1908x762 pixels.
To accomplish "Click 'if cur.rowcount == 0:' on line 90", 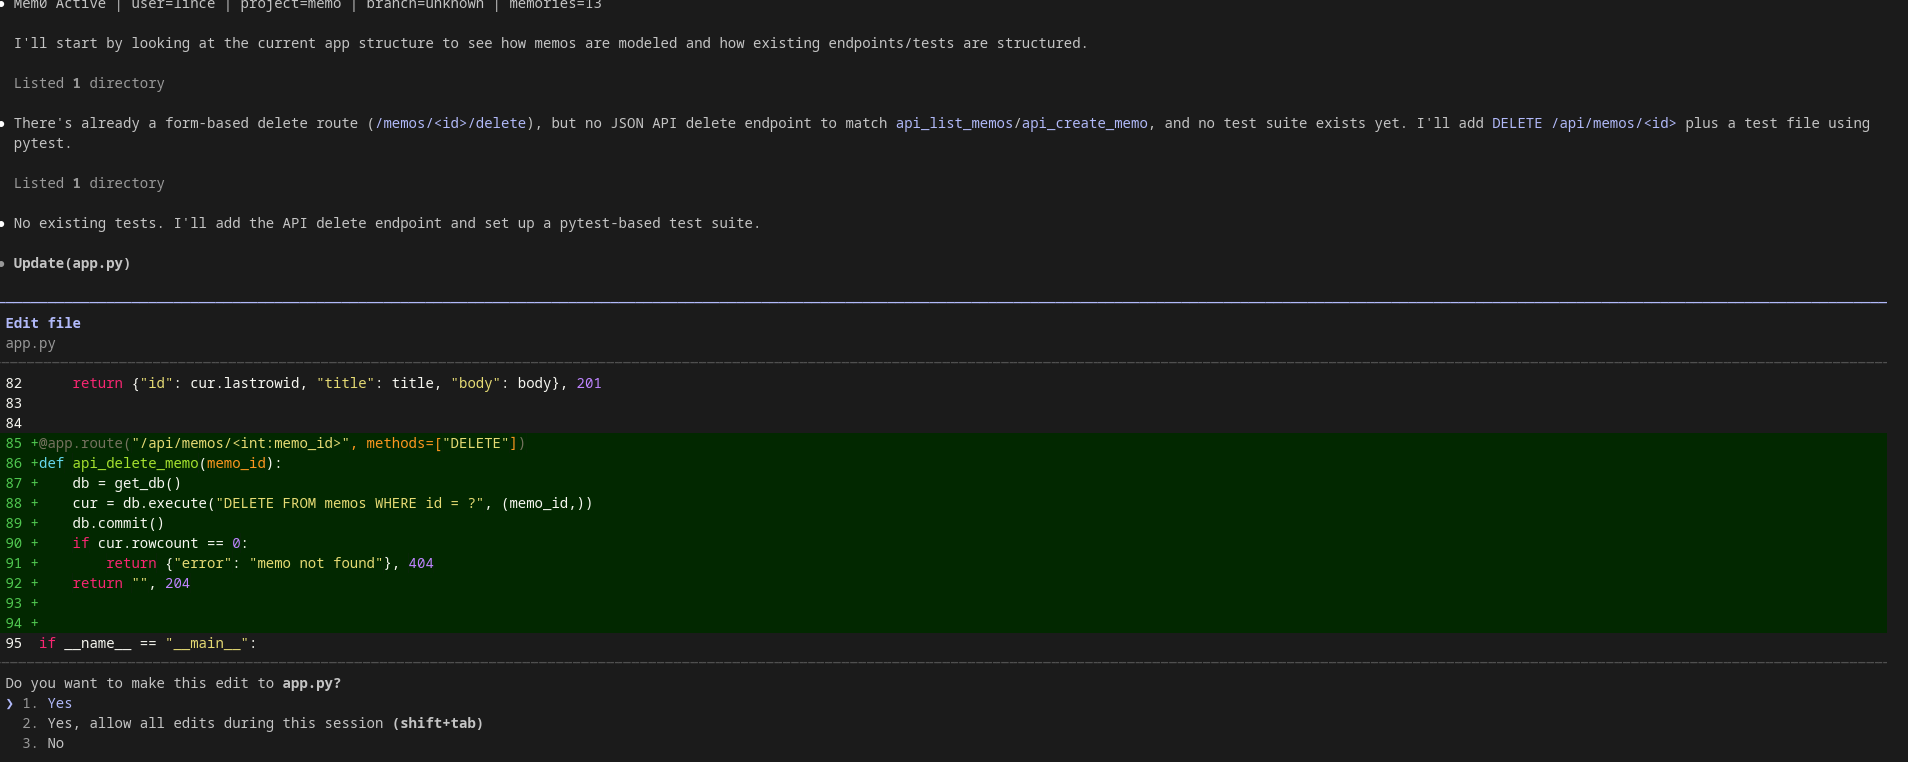I will 160,543.
